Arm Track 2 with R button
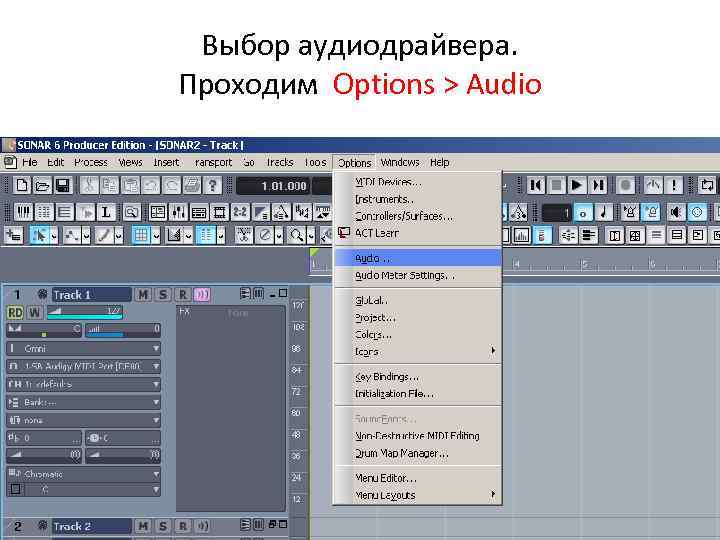 (x=182, y=526)
